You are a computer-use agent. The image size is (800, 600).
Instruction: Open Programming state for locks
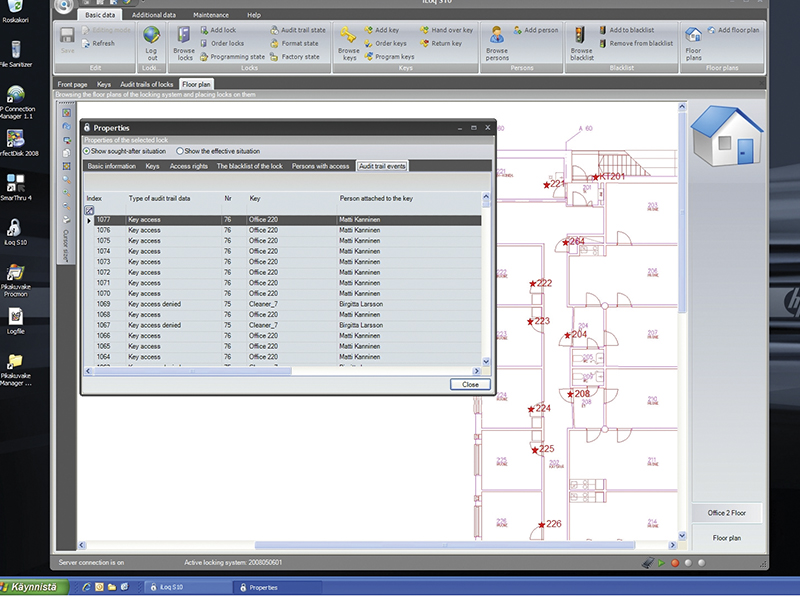tap(232, 57)
